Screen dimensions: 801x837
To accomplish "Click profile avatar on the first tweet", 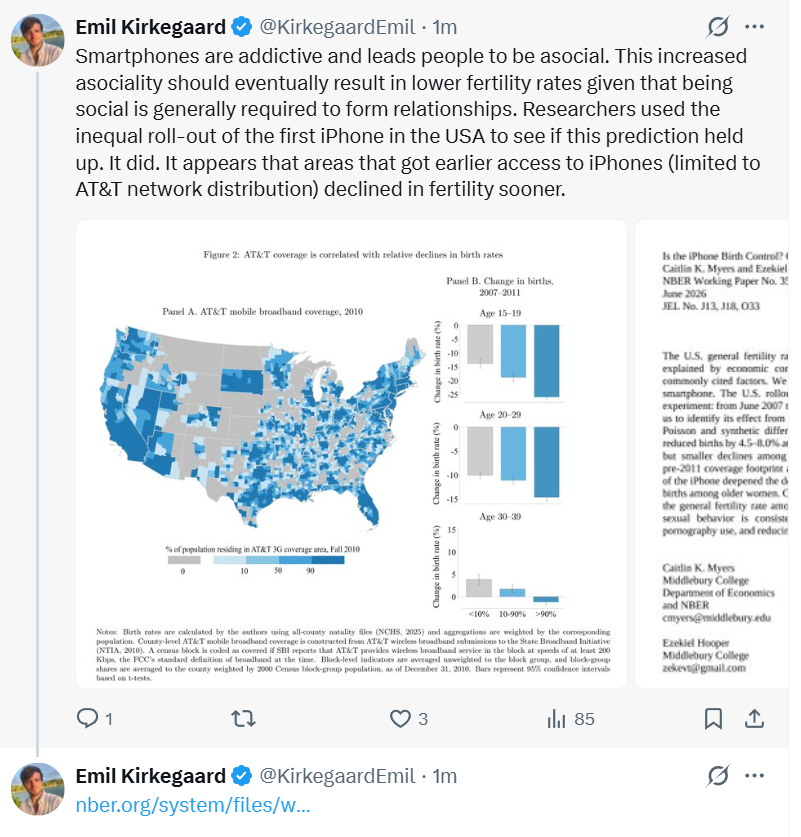I will pos(37,40).
